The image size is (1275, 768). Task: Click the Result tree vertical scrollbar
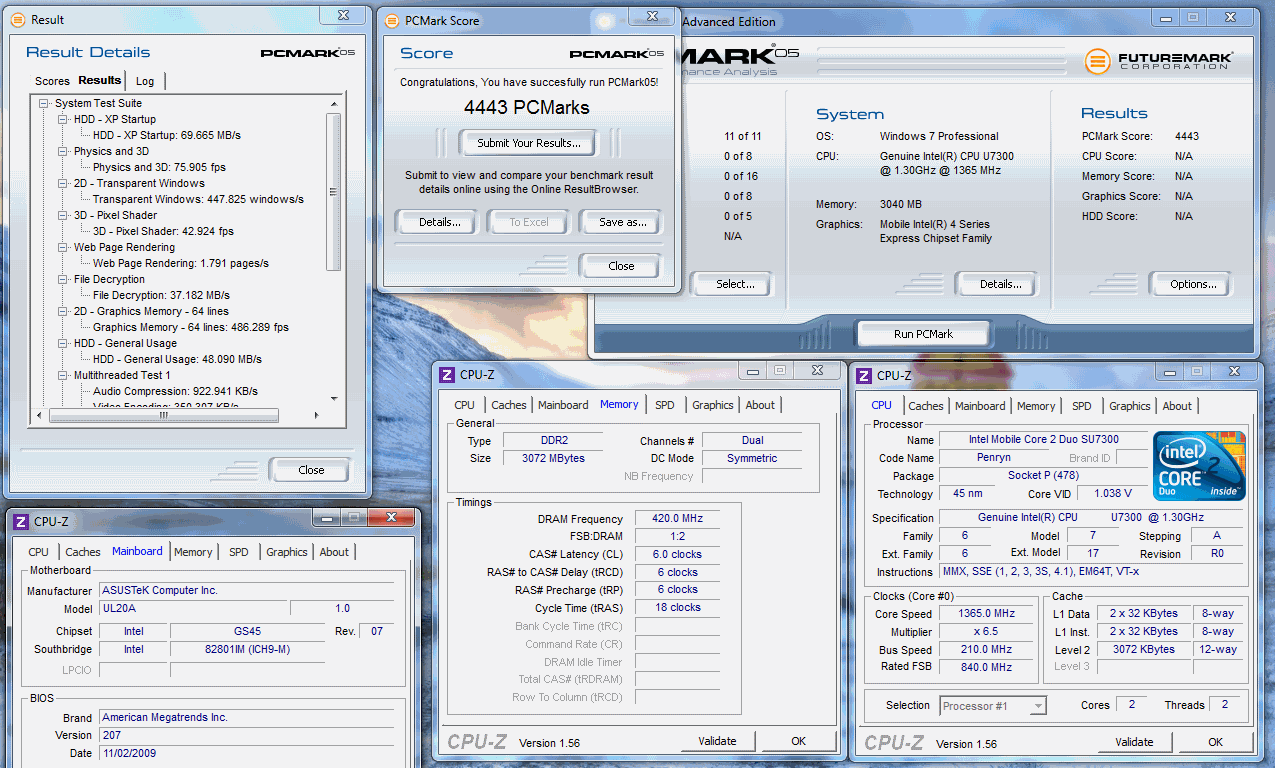(334, 191)
